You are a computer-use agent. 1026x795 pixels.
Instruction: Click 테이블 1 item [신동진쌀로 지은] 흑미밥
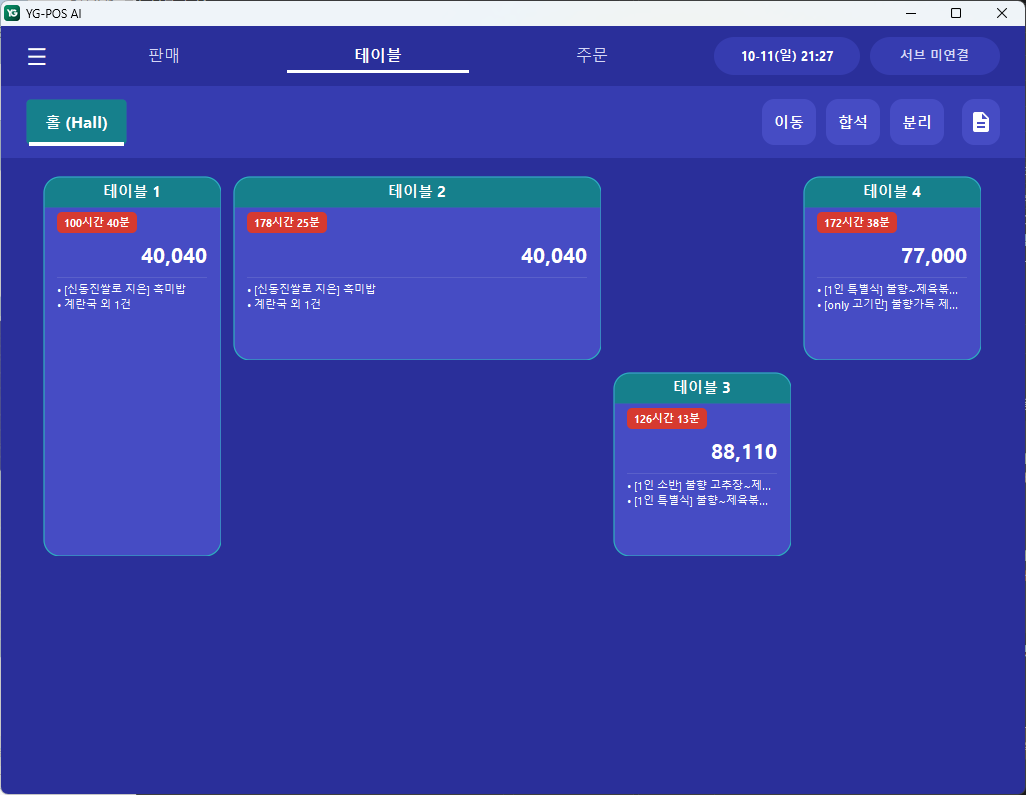coord(122,289)
